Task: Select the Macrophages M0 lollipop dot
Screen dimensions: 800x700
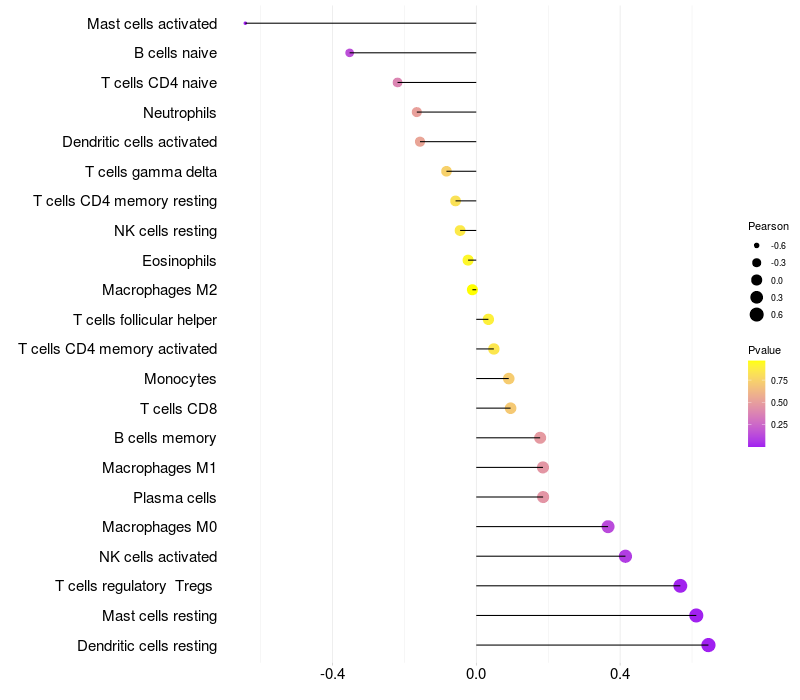Action: 608,527
